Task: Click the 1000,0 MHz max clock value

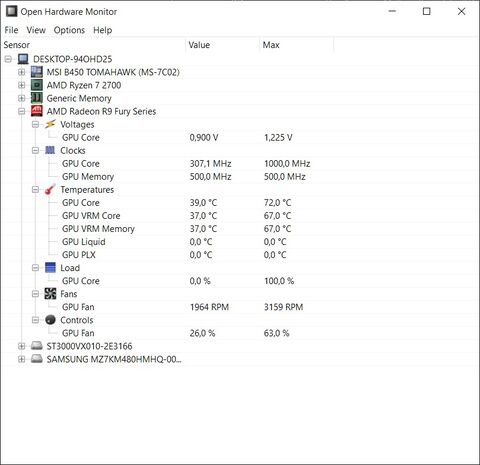Action: pos(287,164)
